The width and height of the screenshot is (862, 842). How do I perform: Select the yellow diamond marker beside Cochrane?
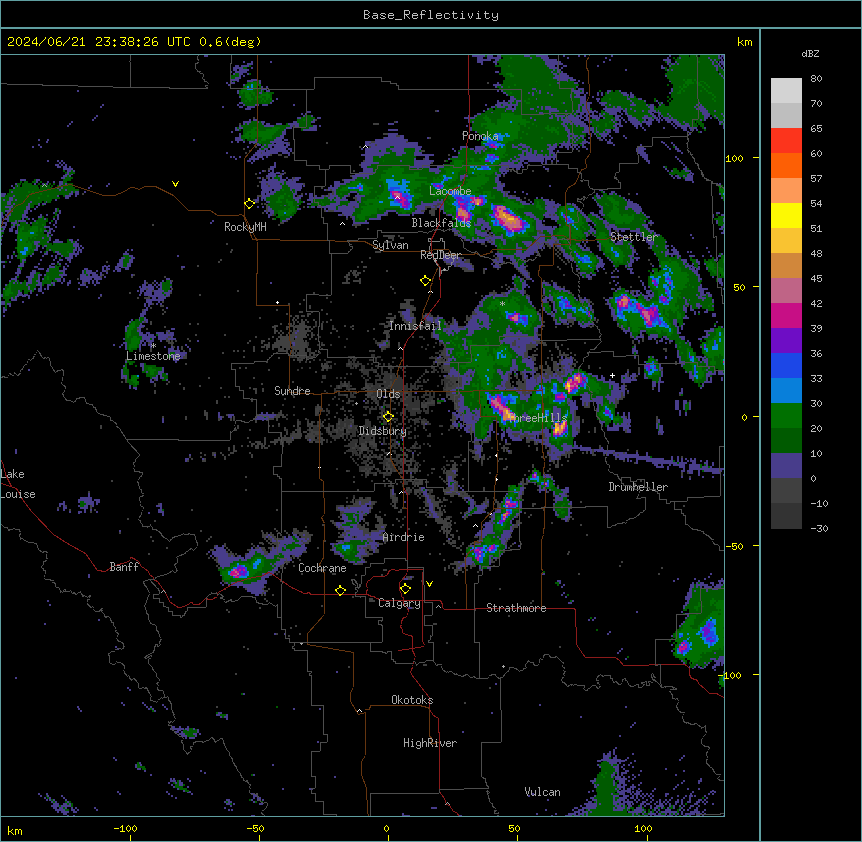coord(340,591)
